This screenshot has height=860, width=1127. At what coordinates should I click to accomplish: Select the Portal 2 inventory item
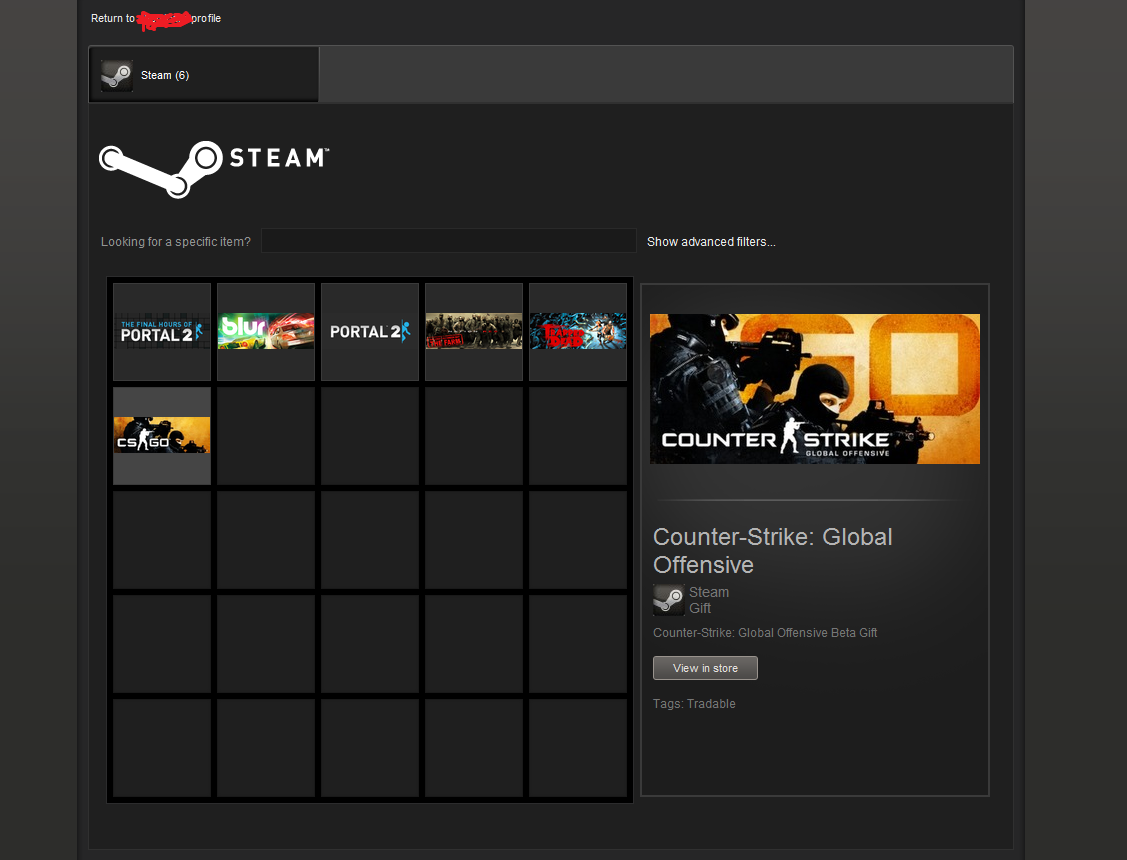[369, 331]
